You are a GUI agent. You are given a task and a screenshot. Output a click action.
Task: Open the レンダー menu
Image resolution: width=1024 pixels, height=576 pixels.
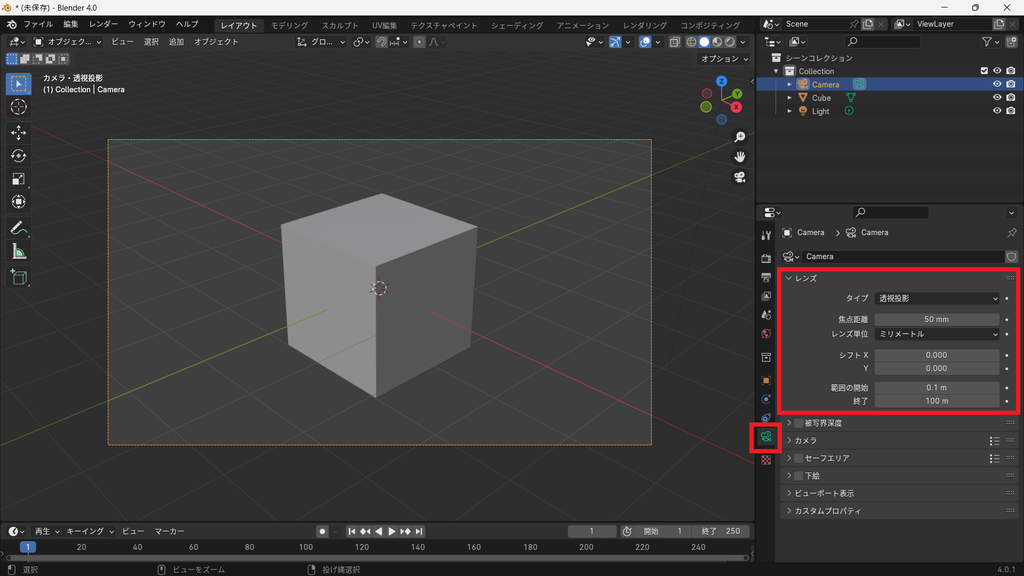point(103,24)
